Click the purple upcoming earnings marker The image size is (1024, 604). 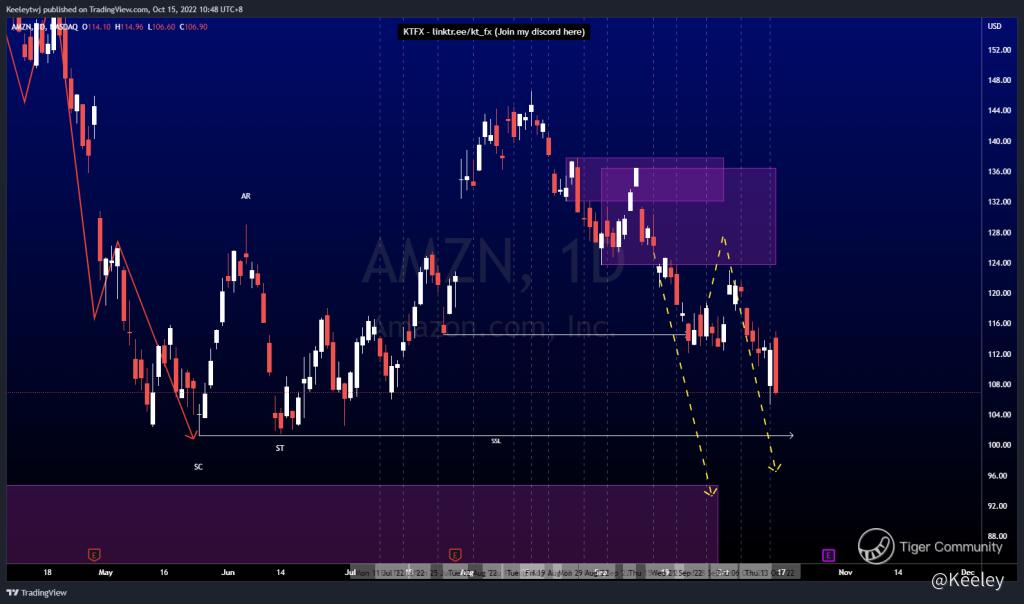click(828, 556)
